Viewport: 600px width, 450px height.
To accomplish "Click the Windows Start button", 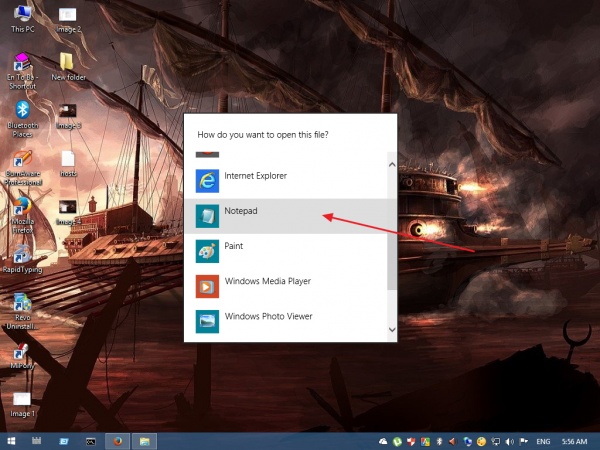I will [10, 440].
